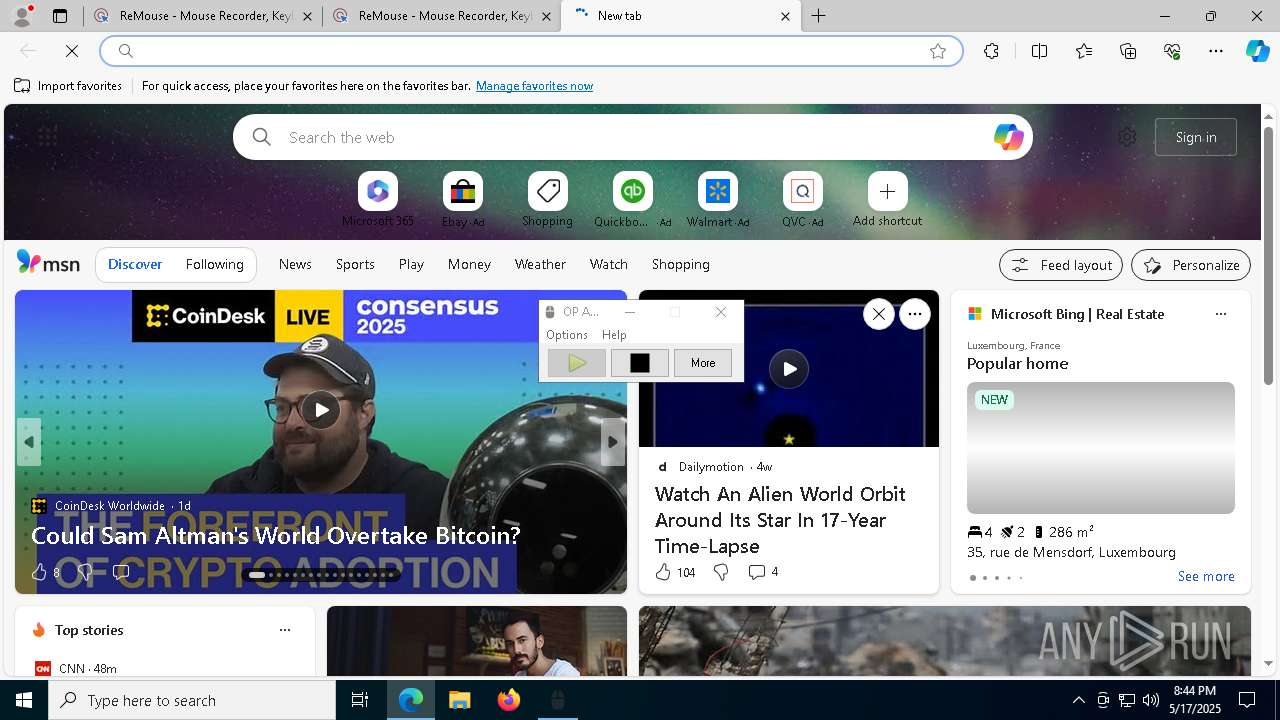The width and height of the screenshot is (1280, 720).
Task: Open Edge Settings and more menu
Action: [x=1216, y=51]
